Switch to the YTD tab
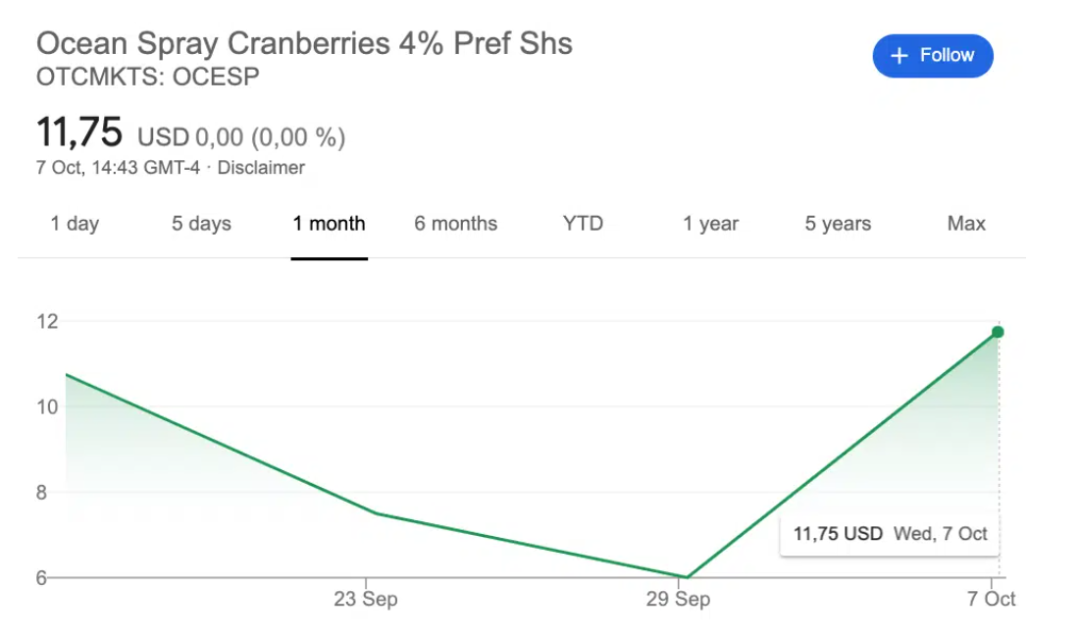 pos(583,224)
